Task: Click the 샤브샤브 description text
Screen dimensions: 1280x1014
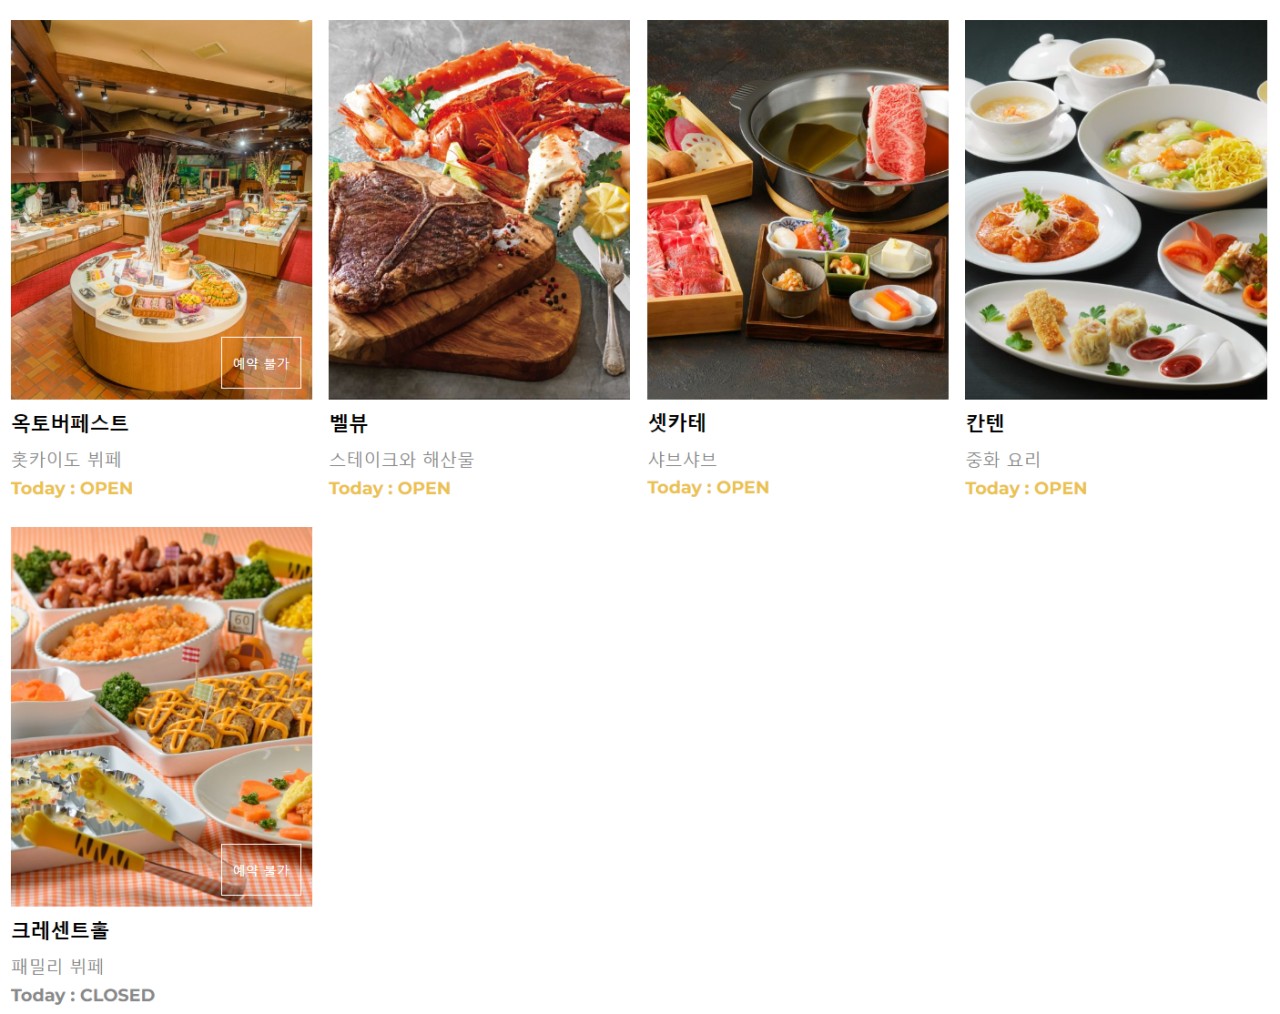Action: pos(682,460)
